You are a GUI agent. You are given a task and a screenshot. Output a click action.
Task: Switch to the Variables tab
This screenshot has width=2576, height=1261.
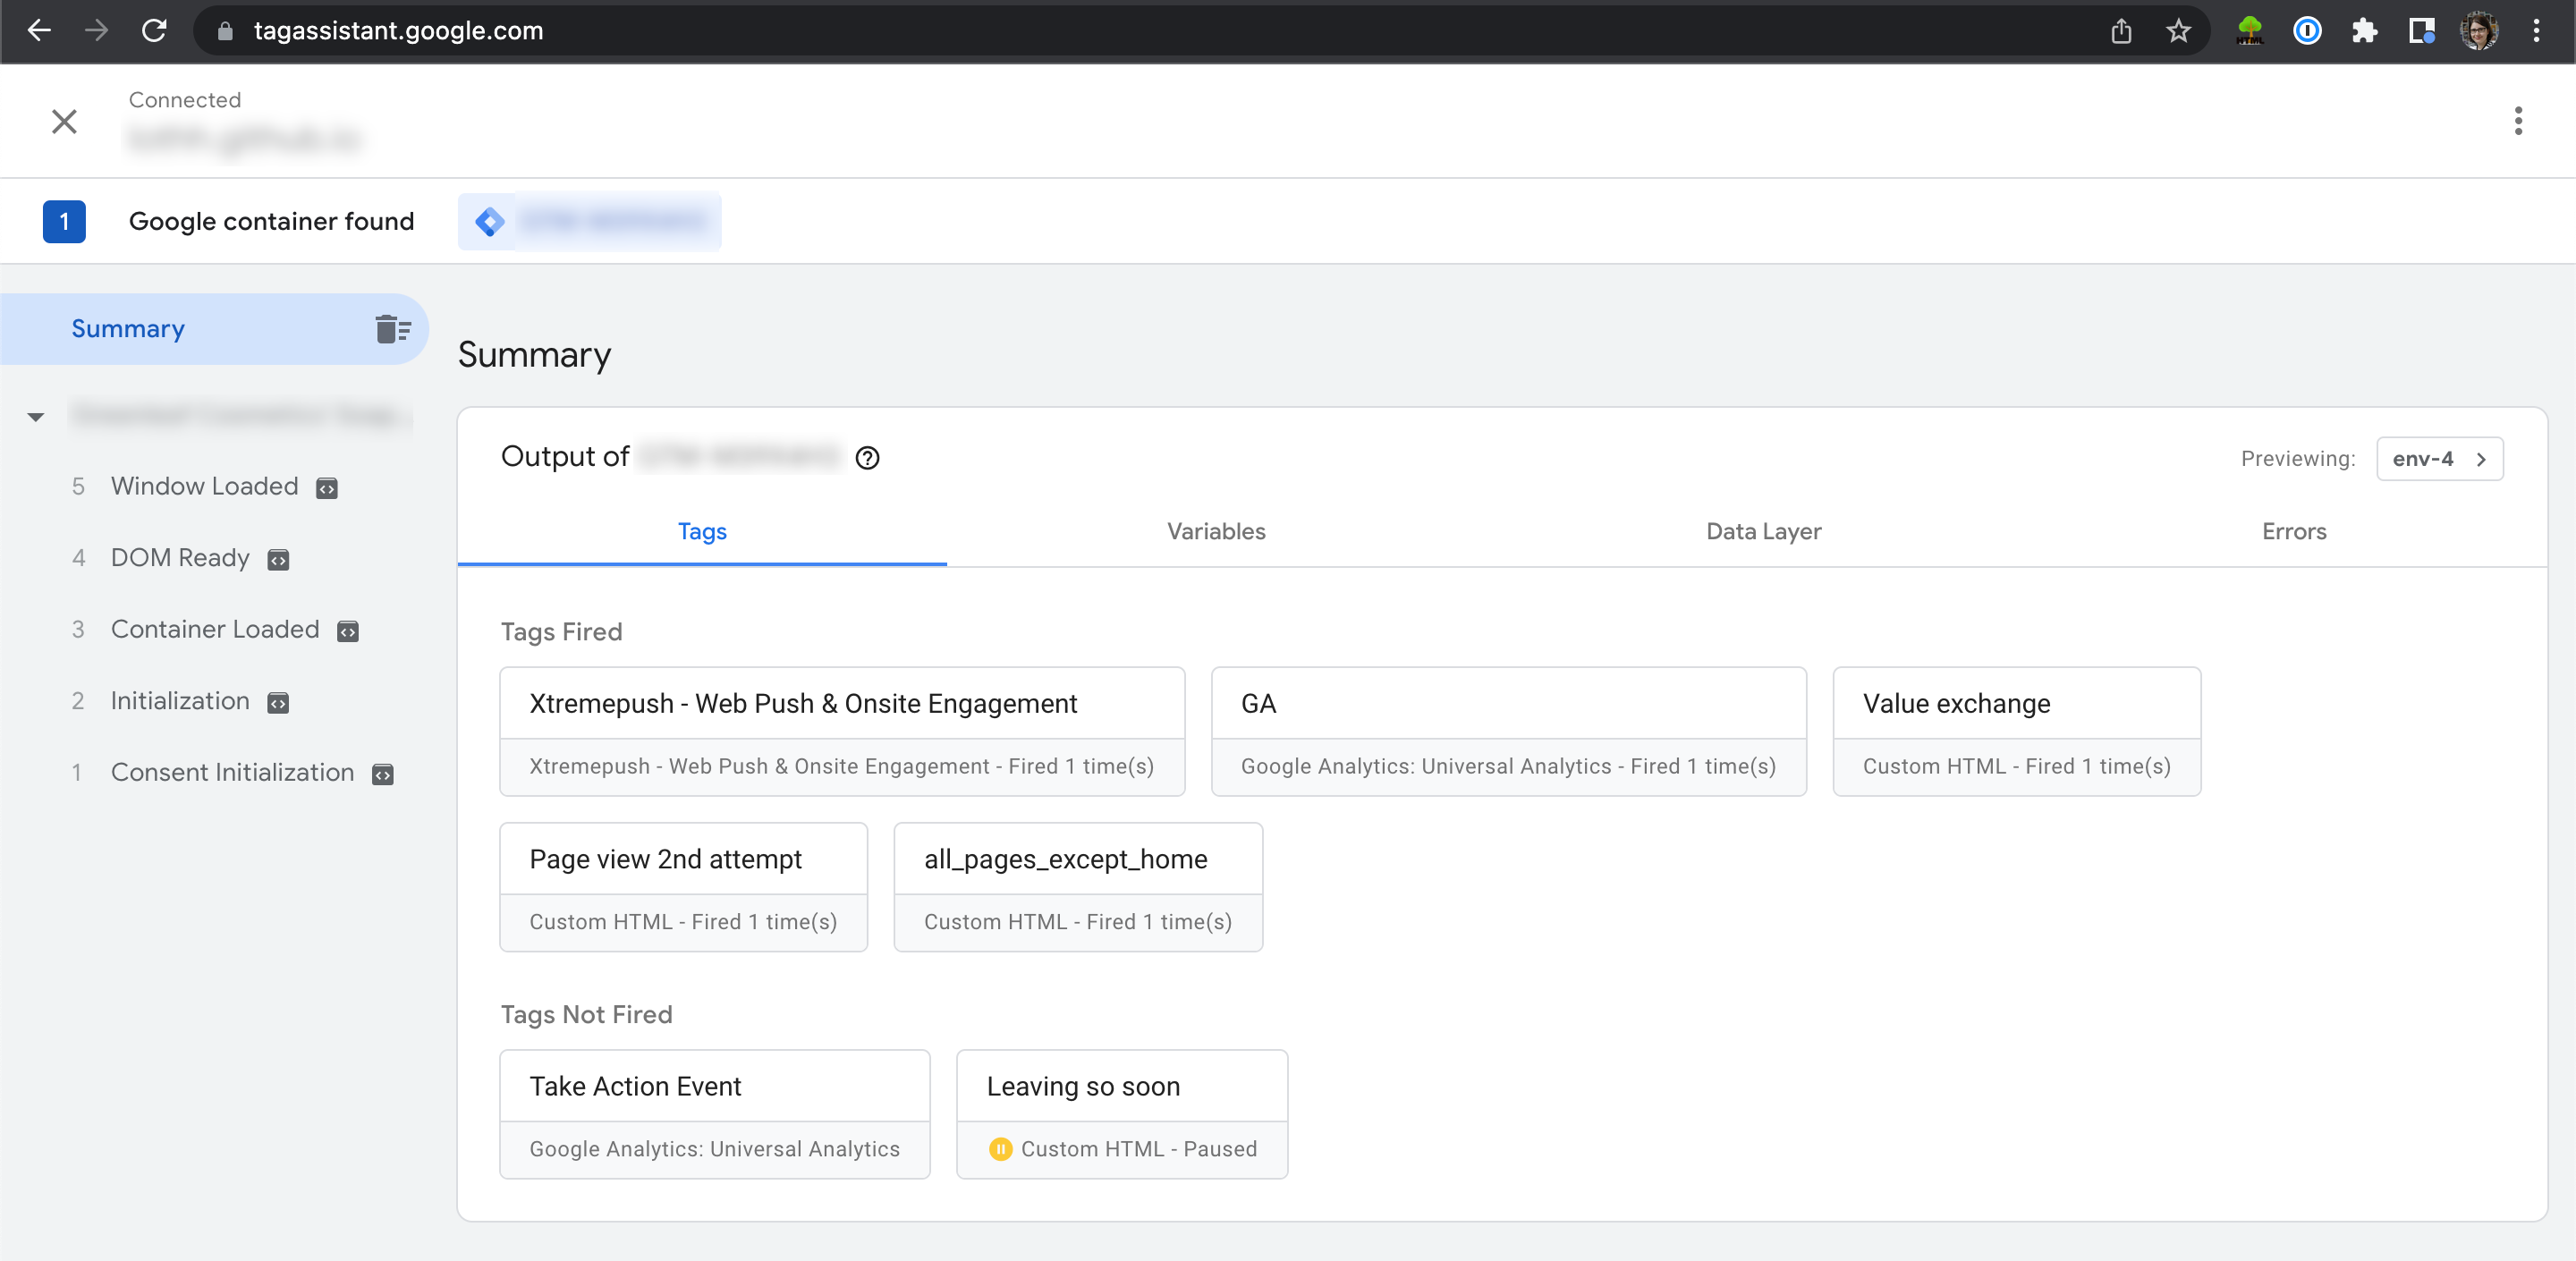click(x=1215, y=531)
